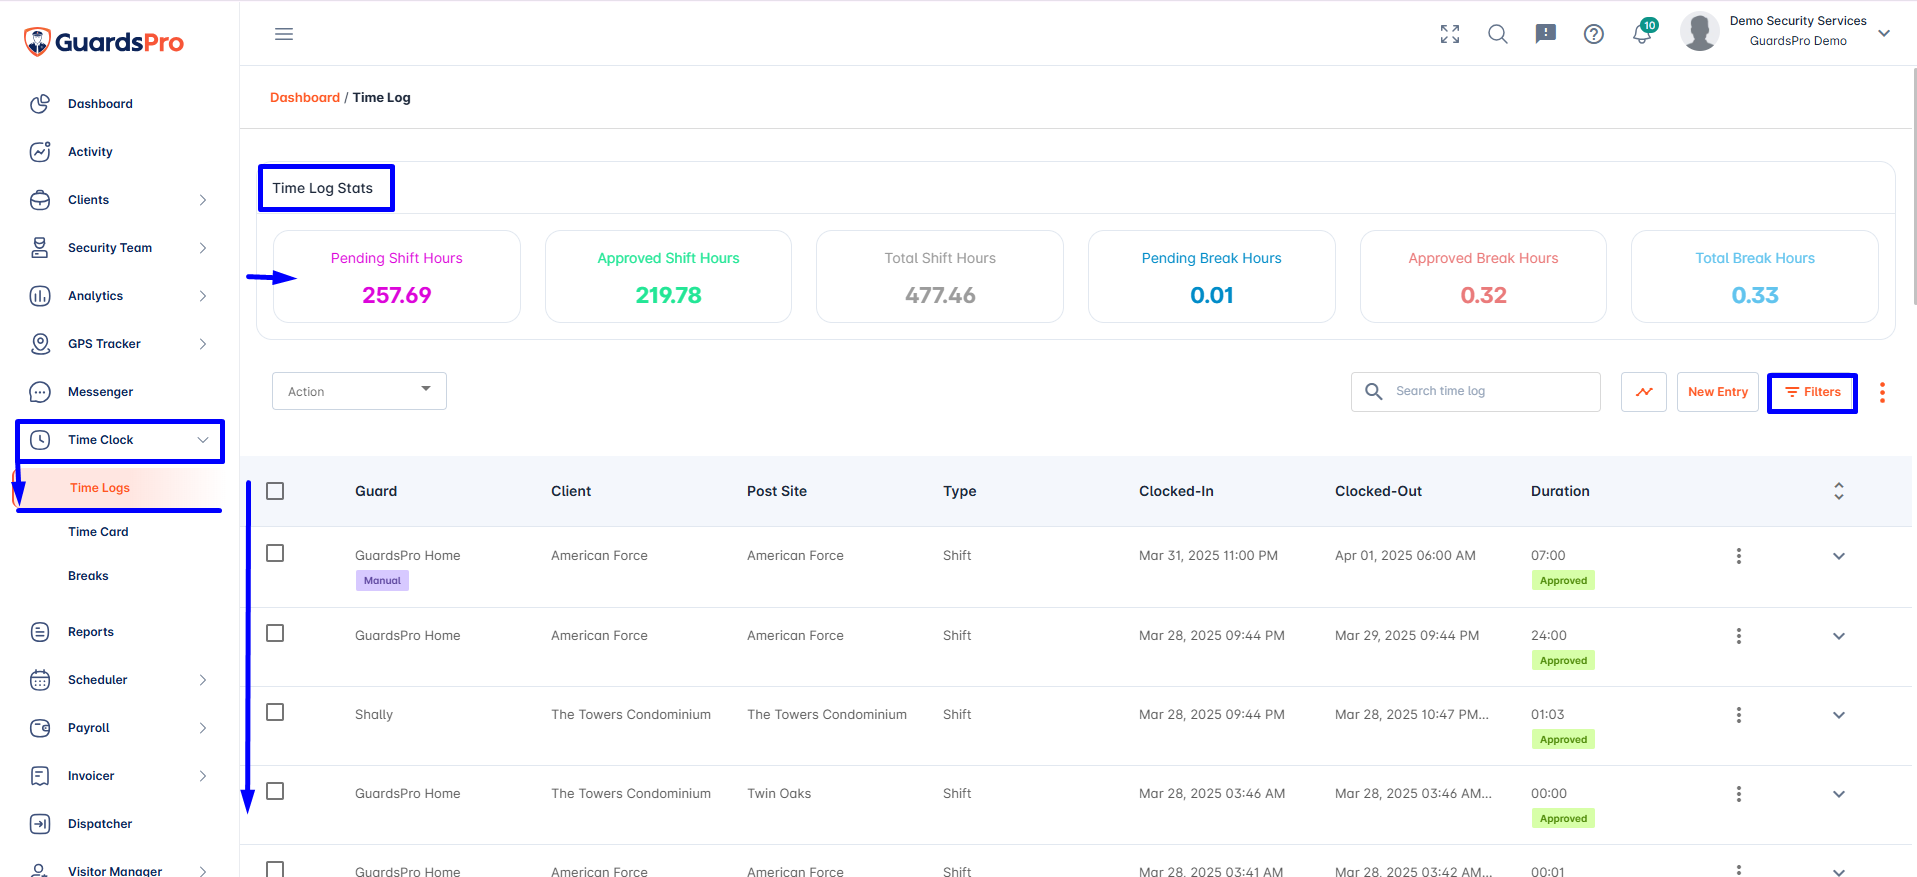This screenshot has height=877, width=1917.
Task: Open row menu for Mar 31 log
Action: click(1739, 556)
